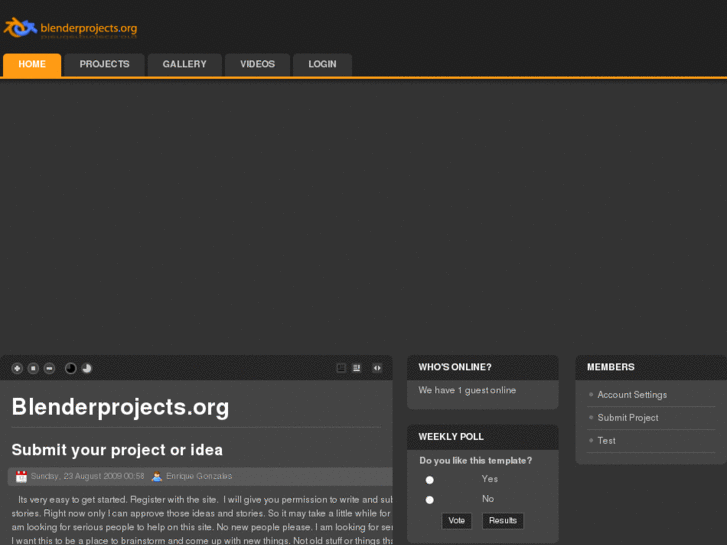This screenshot has width=727, height=545.
Task: Click 'Do you like this template?' question
Action: pos(476,461)
